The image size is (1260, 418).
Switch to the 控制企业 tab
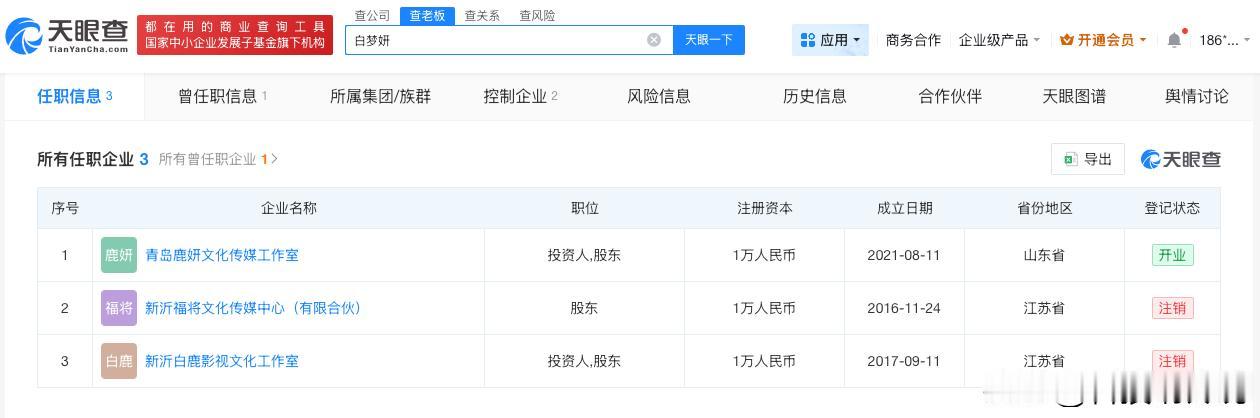click(x=520, y=96)
